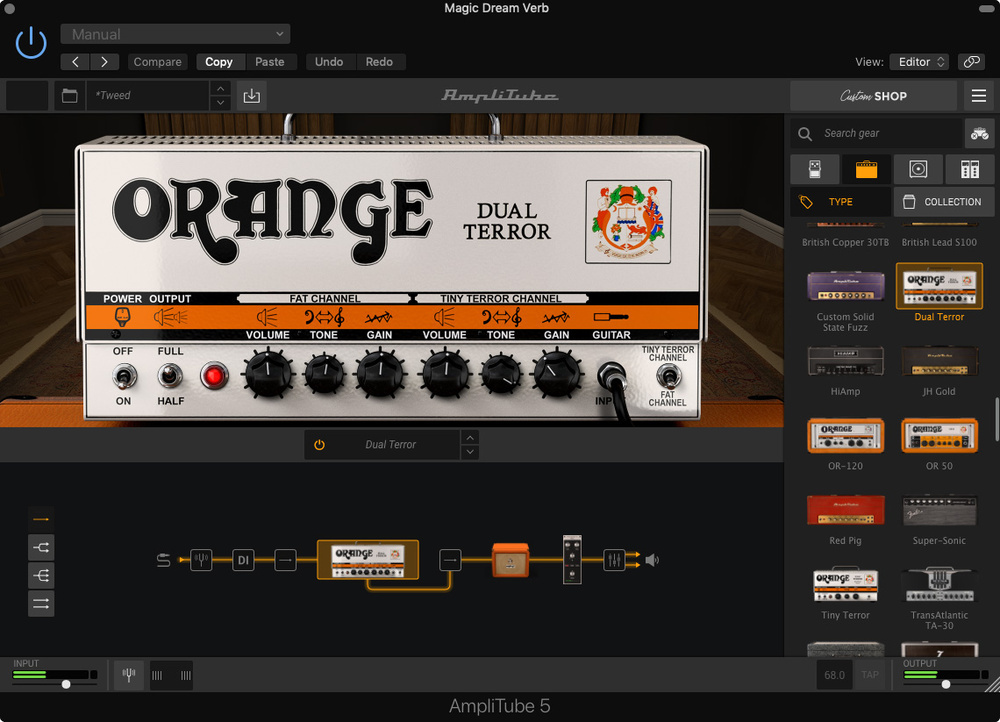
Task: Select the rack effects gear category icon
Action: click(969, 169)
